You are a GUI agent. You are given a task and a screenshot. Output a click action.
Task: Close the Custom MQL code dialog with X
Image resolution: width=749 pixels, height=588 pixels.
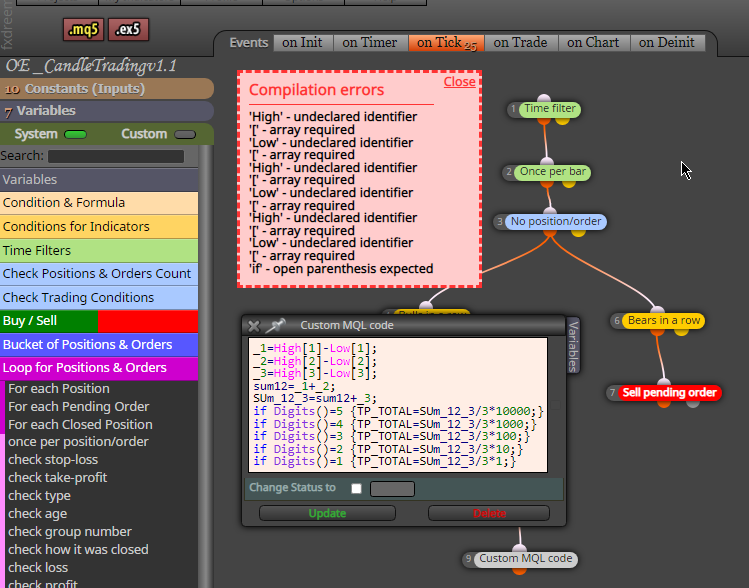coord(254,326)
